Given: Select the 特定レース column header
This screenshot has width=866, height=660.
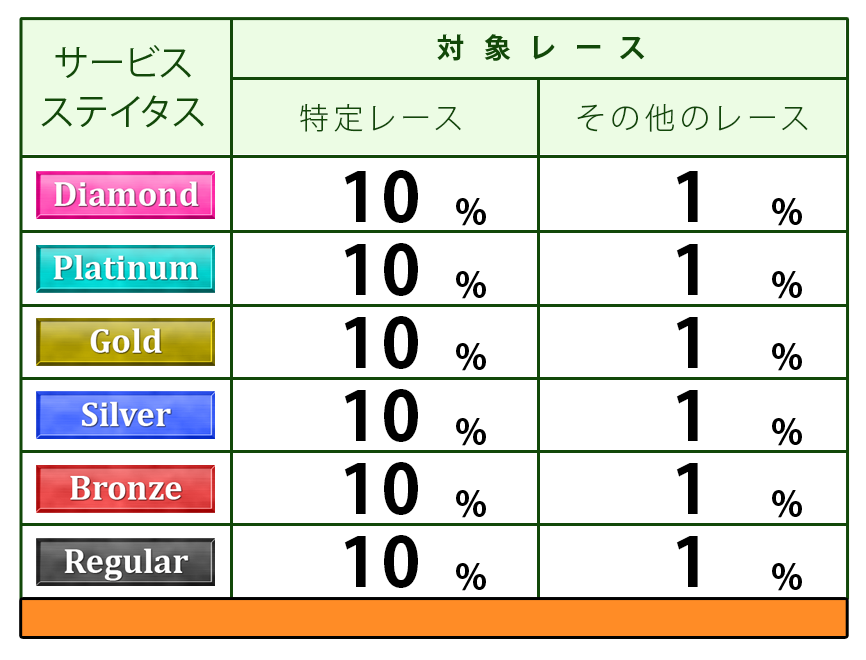Looking at the screenshot, I should coord(384,118).
